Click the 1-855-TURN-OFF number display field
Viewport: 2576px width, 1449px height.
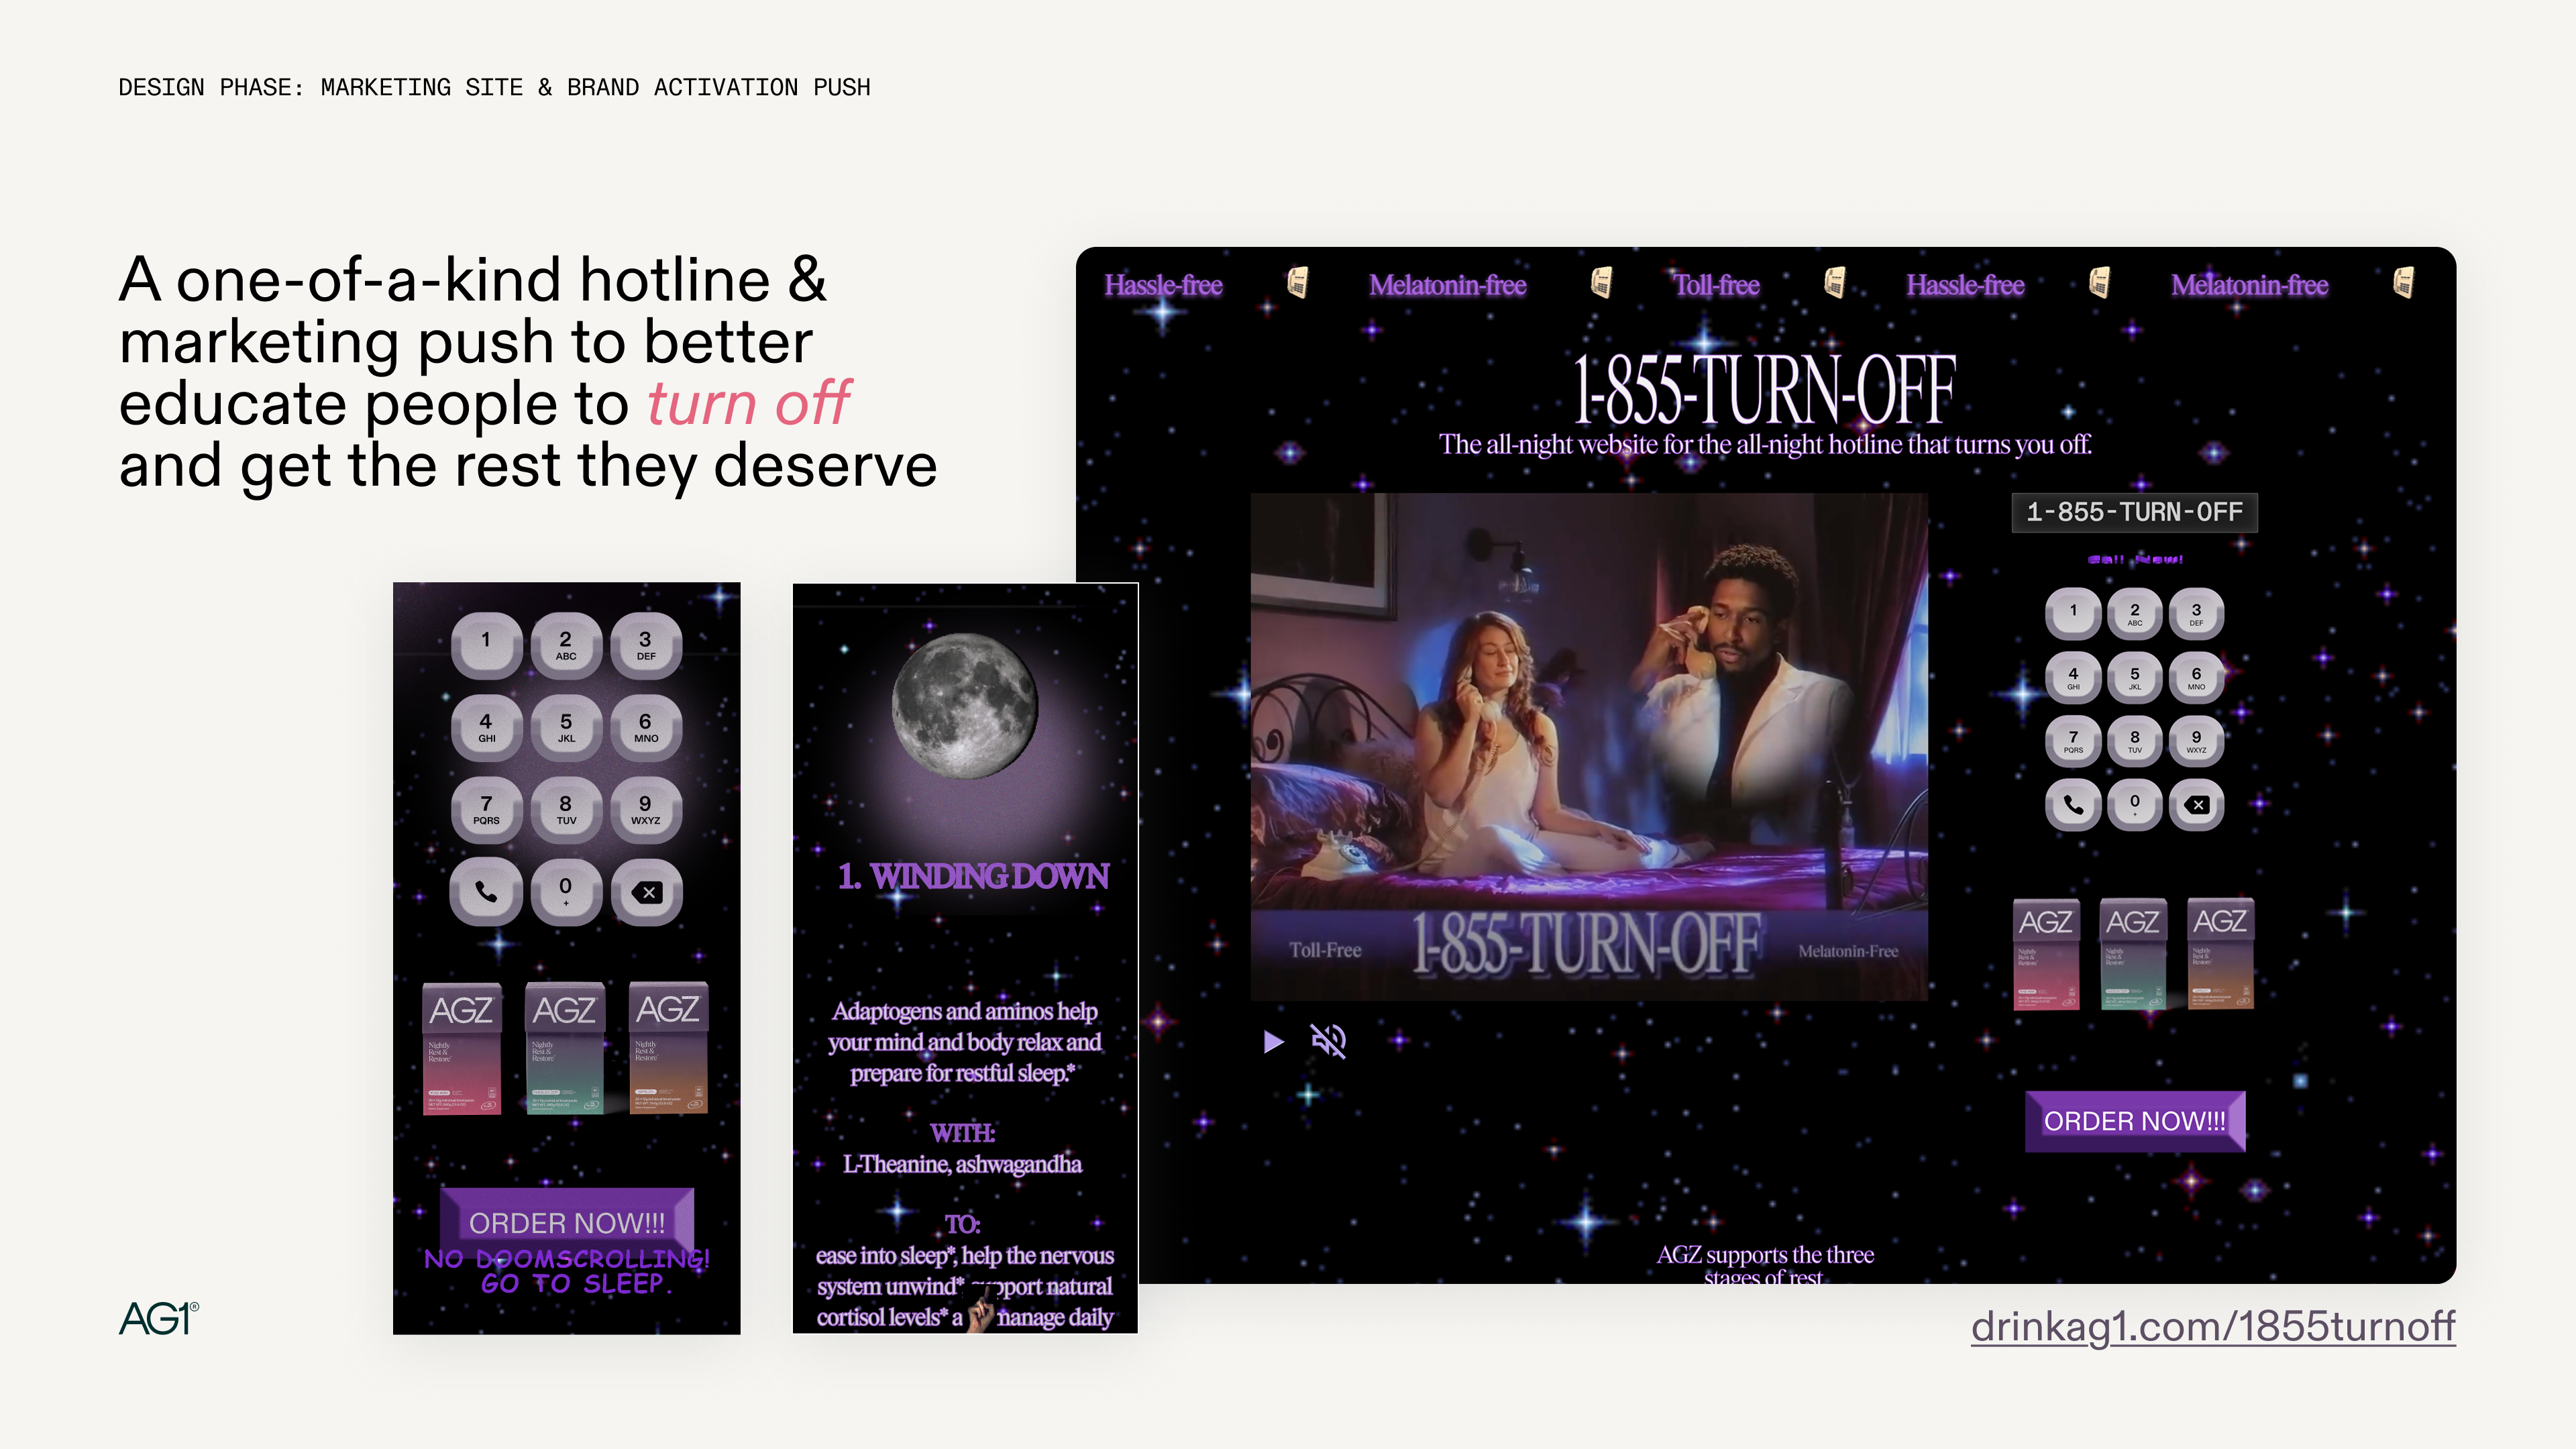point(2134,512)
